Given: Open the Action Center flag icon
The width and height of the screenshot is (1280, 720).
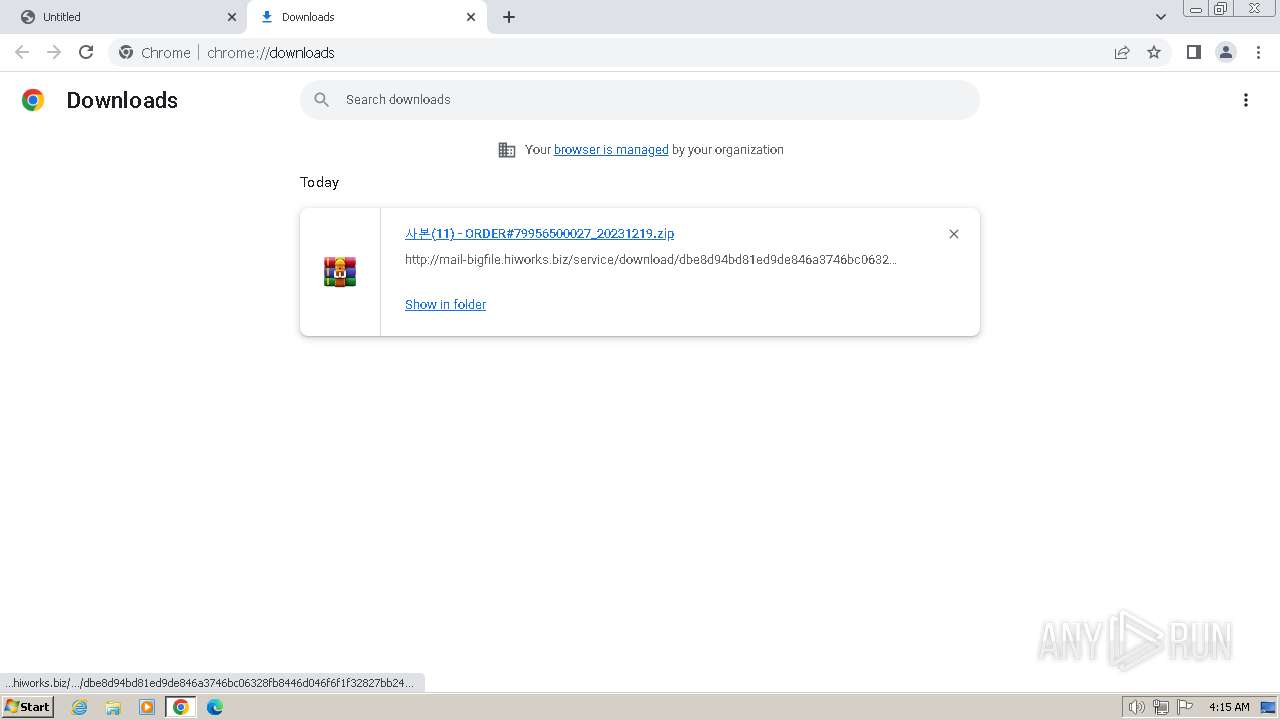Looking at the screenshot, I should coord(1185,707).
